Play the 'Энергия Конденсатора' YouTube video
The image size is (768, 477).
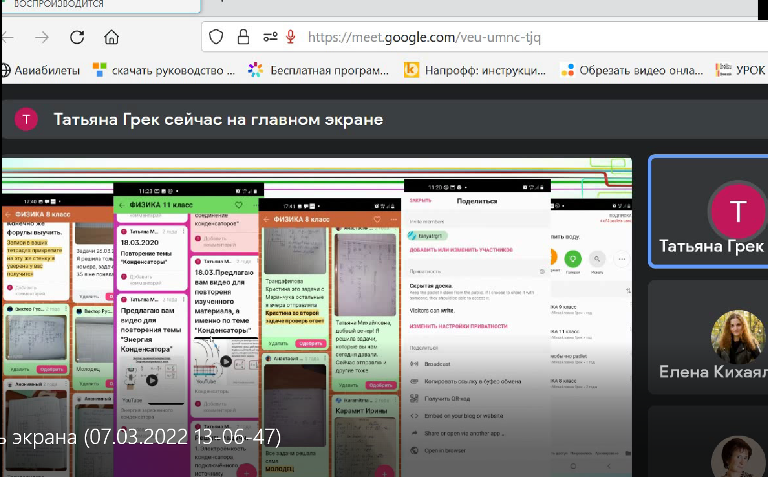point(152,380)
